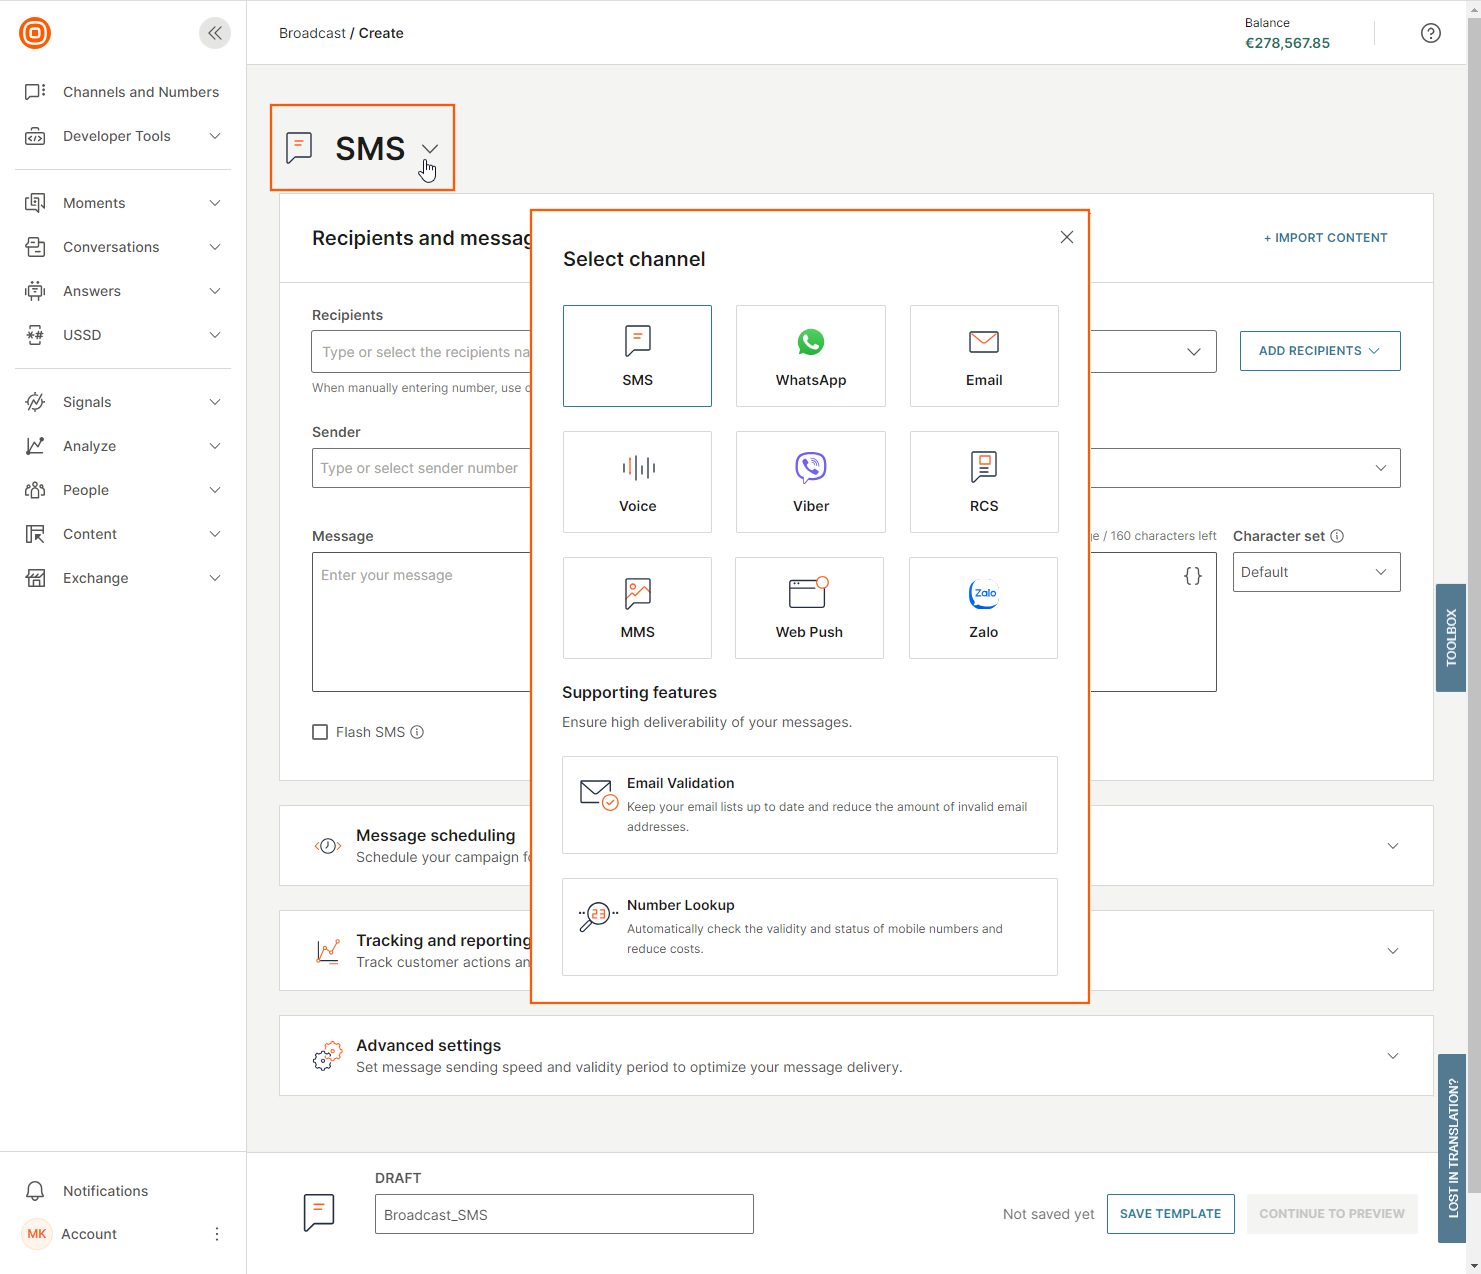Close the Select channel dialog

tap(1067, 237)
